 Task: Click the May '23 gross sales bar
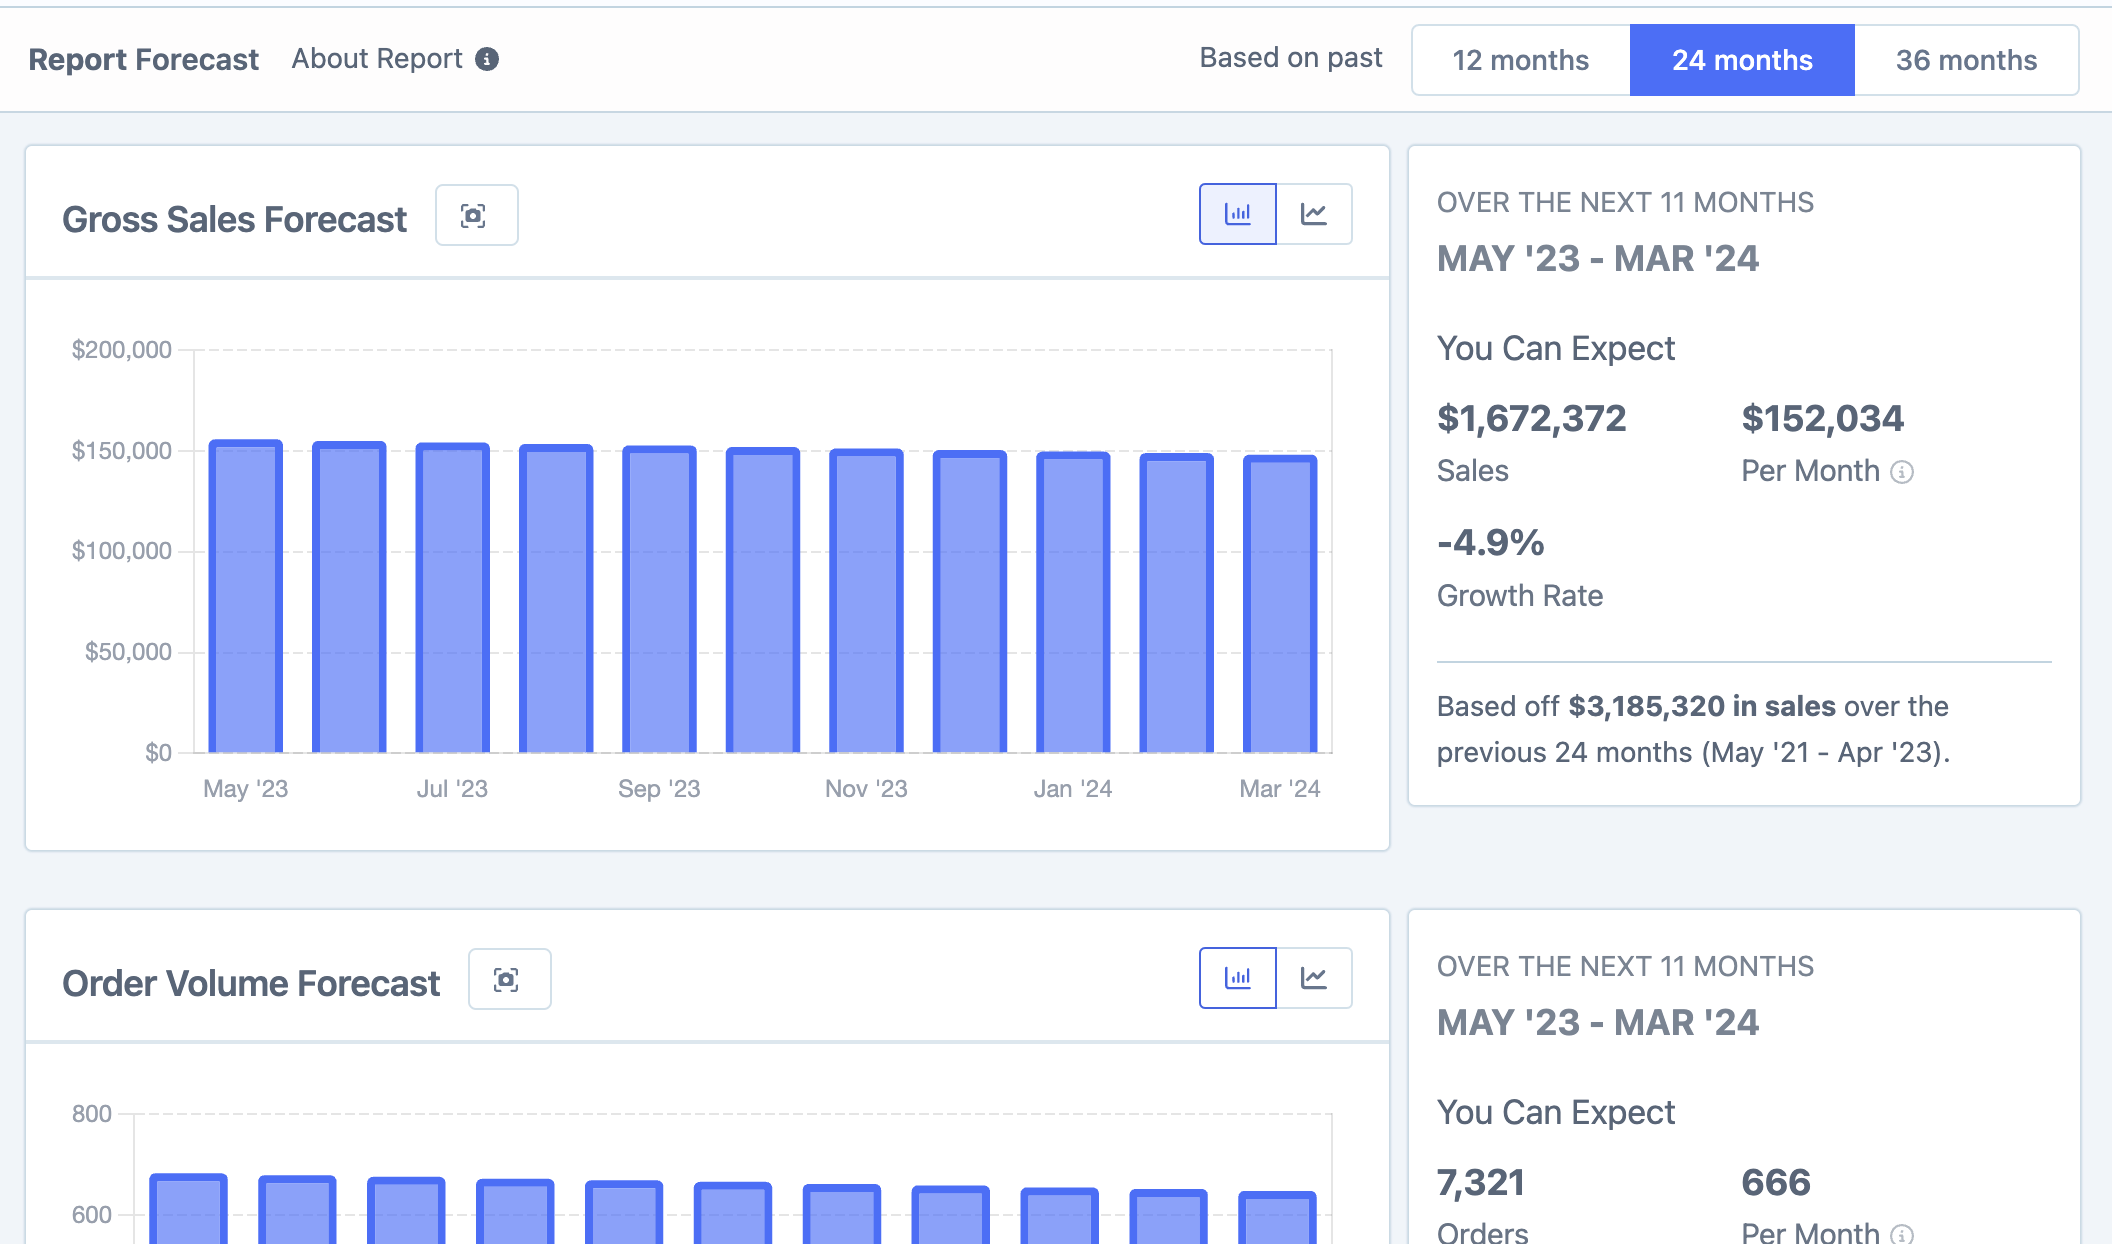click(245, 600)
